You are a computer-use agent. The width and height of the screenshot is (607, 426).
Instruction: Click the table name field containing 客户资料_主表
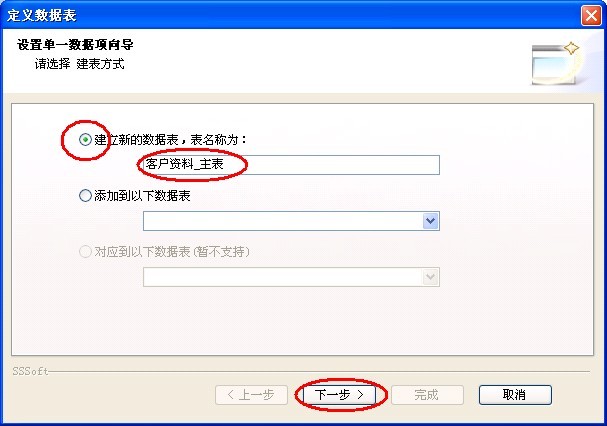291,165
